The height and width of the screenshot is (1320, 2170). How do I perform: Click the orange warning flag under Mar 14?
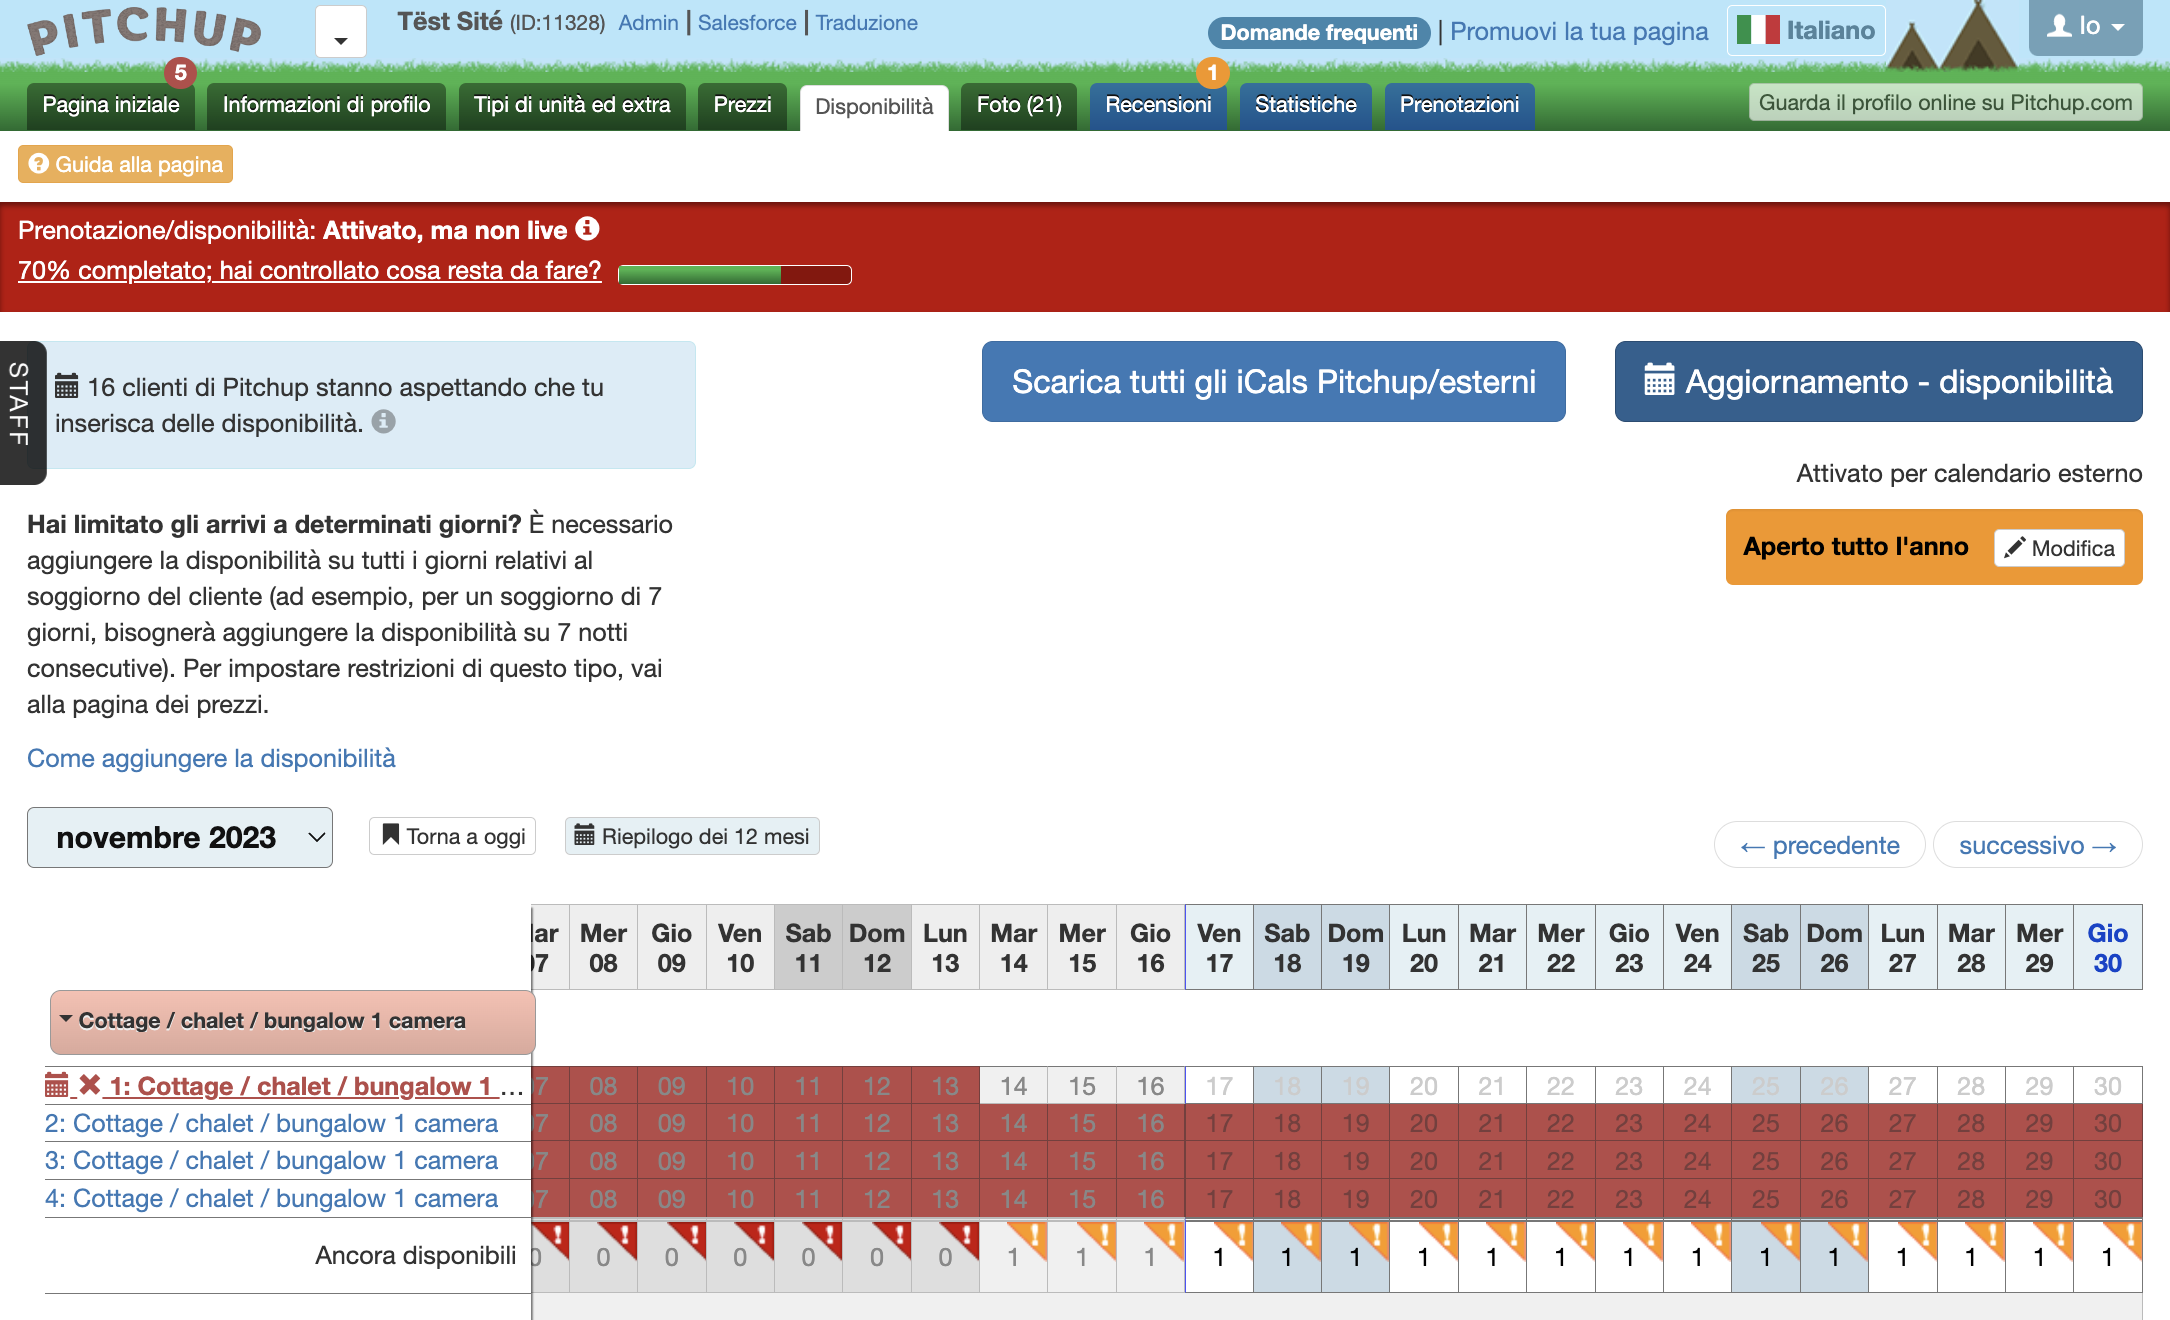[1030, 1238]
